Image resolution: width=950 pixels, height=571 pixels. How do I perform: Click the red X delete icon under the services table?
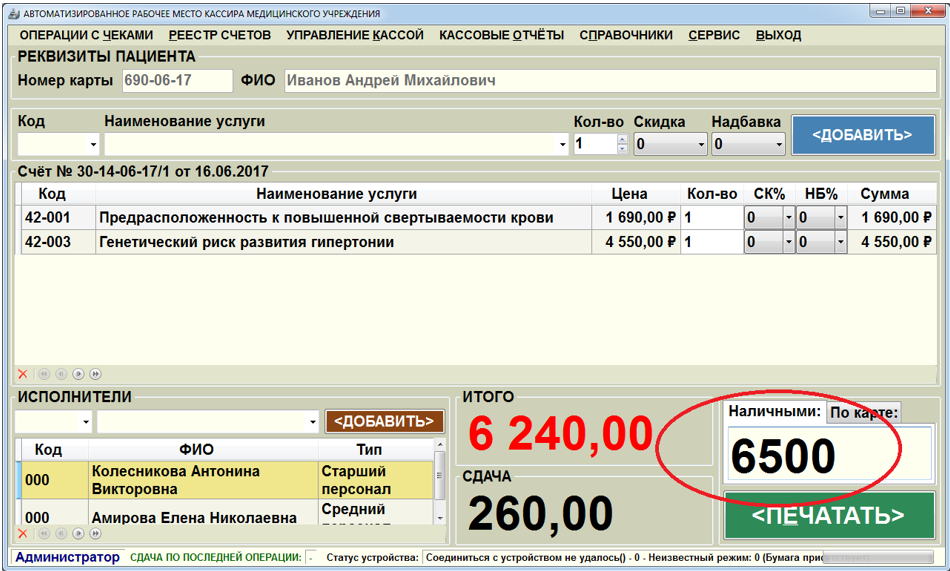(23, 374)
